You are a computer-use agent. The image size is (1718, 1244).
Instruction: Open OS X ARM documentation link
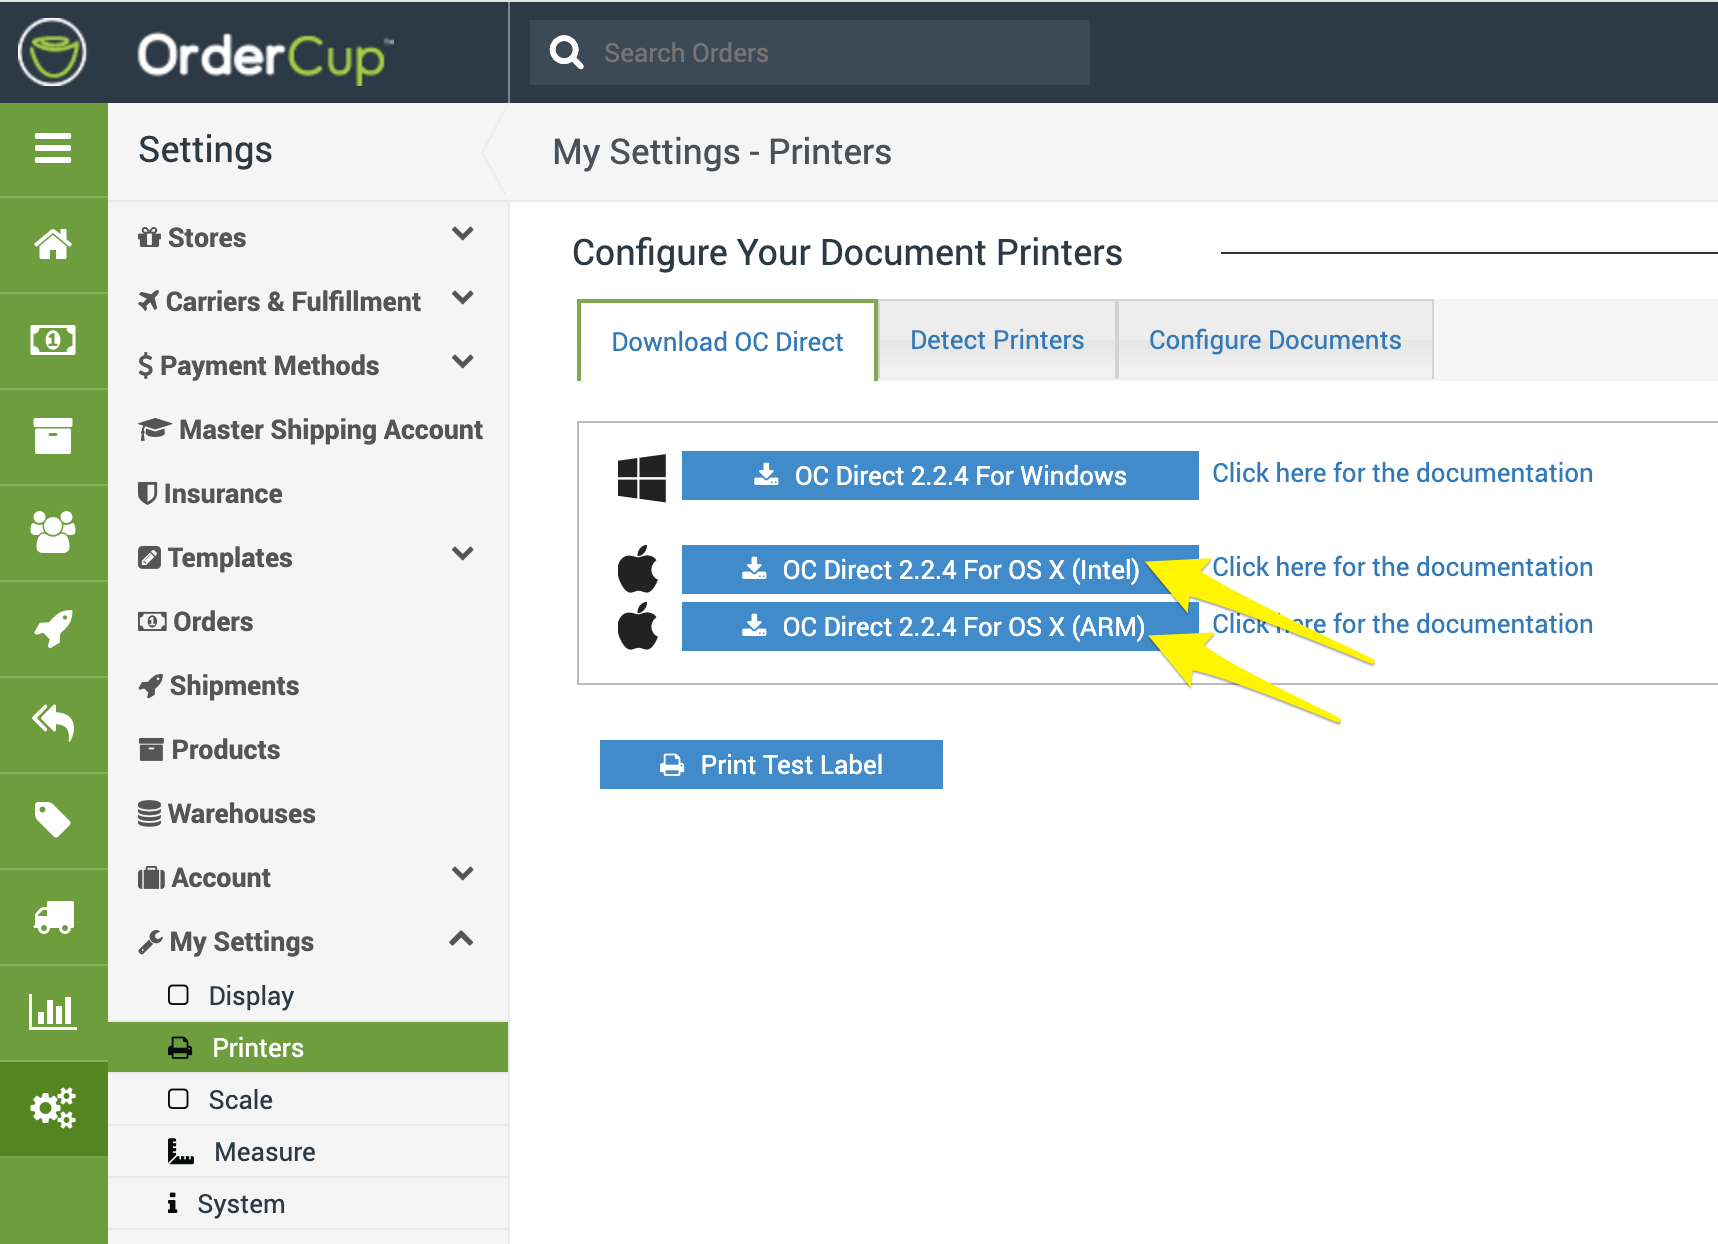tap(1402, 624)
